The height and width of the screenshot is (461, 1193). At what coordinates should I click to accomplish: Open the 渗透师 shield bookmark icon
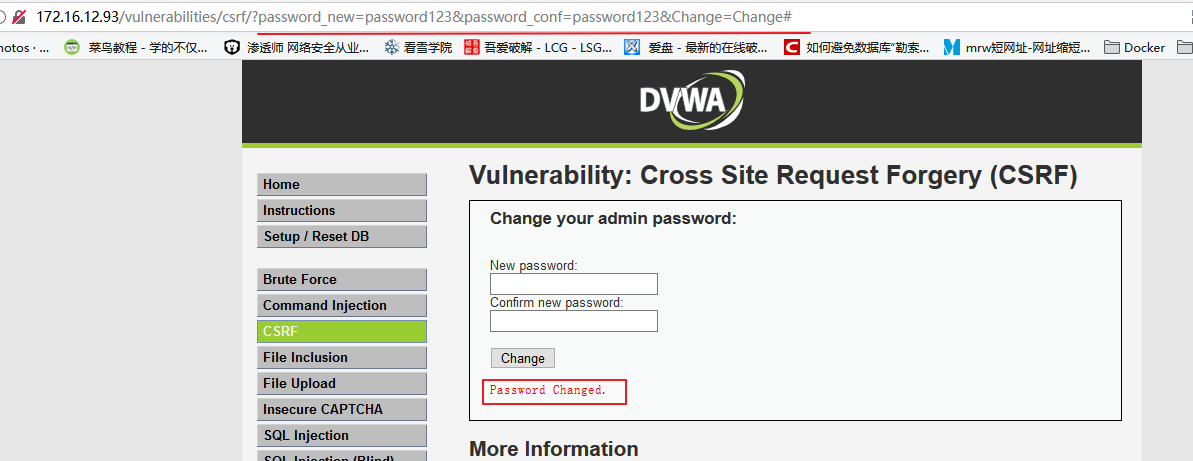click(x=232, y=47)
